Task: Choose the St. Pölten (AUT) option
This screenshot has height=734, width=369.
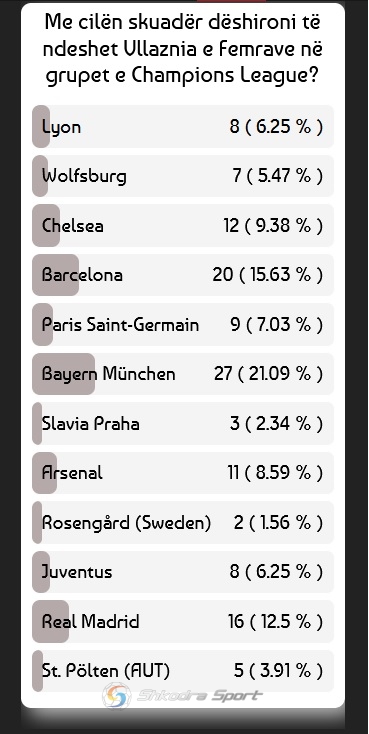Action: point(183,671)
